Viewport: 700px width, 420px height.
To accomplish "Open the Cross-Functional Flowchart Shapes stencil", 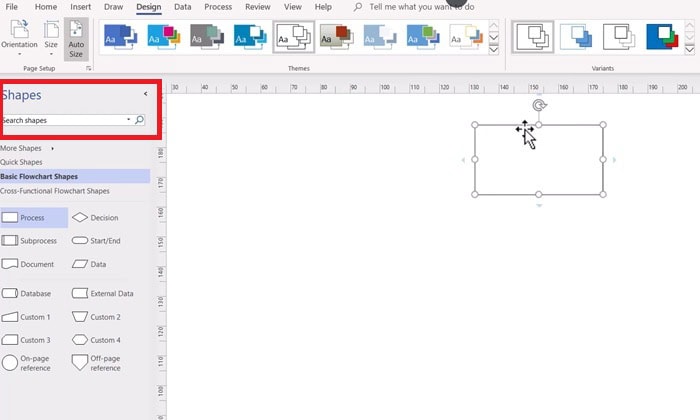I will 54,191.
